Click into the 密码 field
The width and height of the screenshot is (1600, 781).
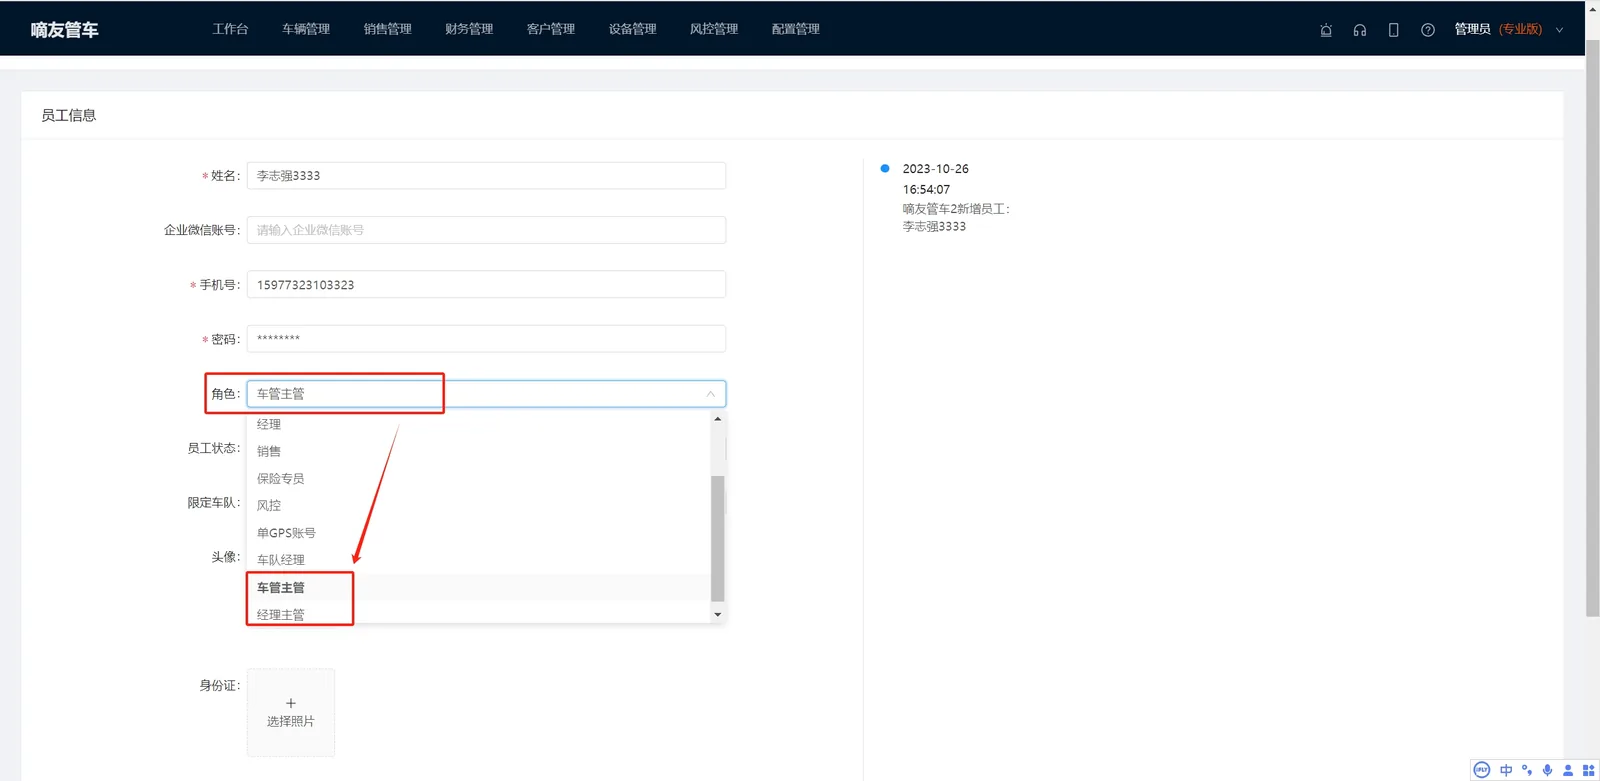pyautogui.click(x=486, y=339)
